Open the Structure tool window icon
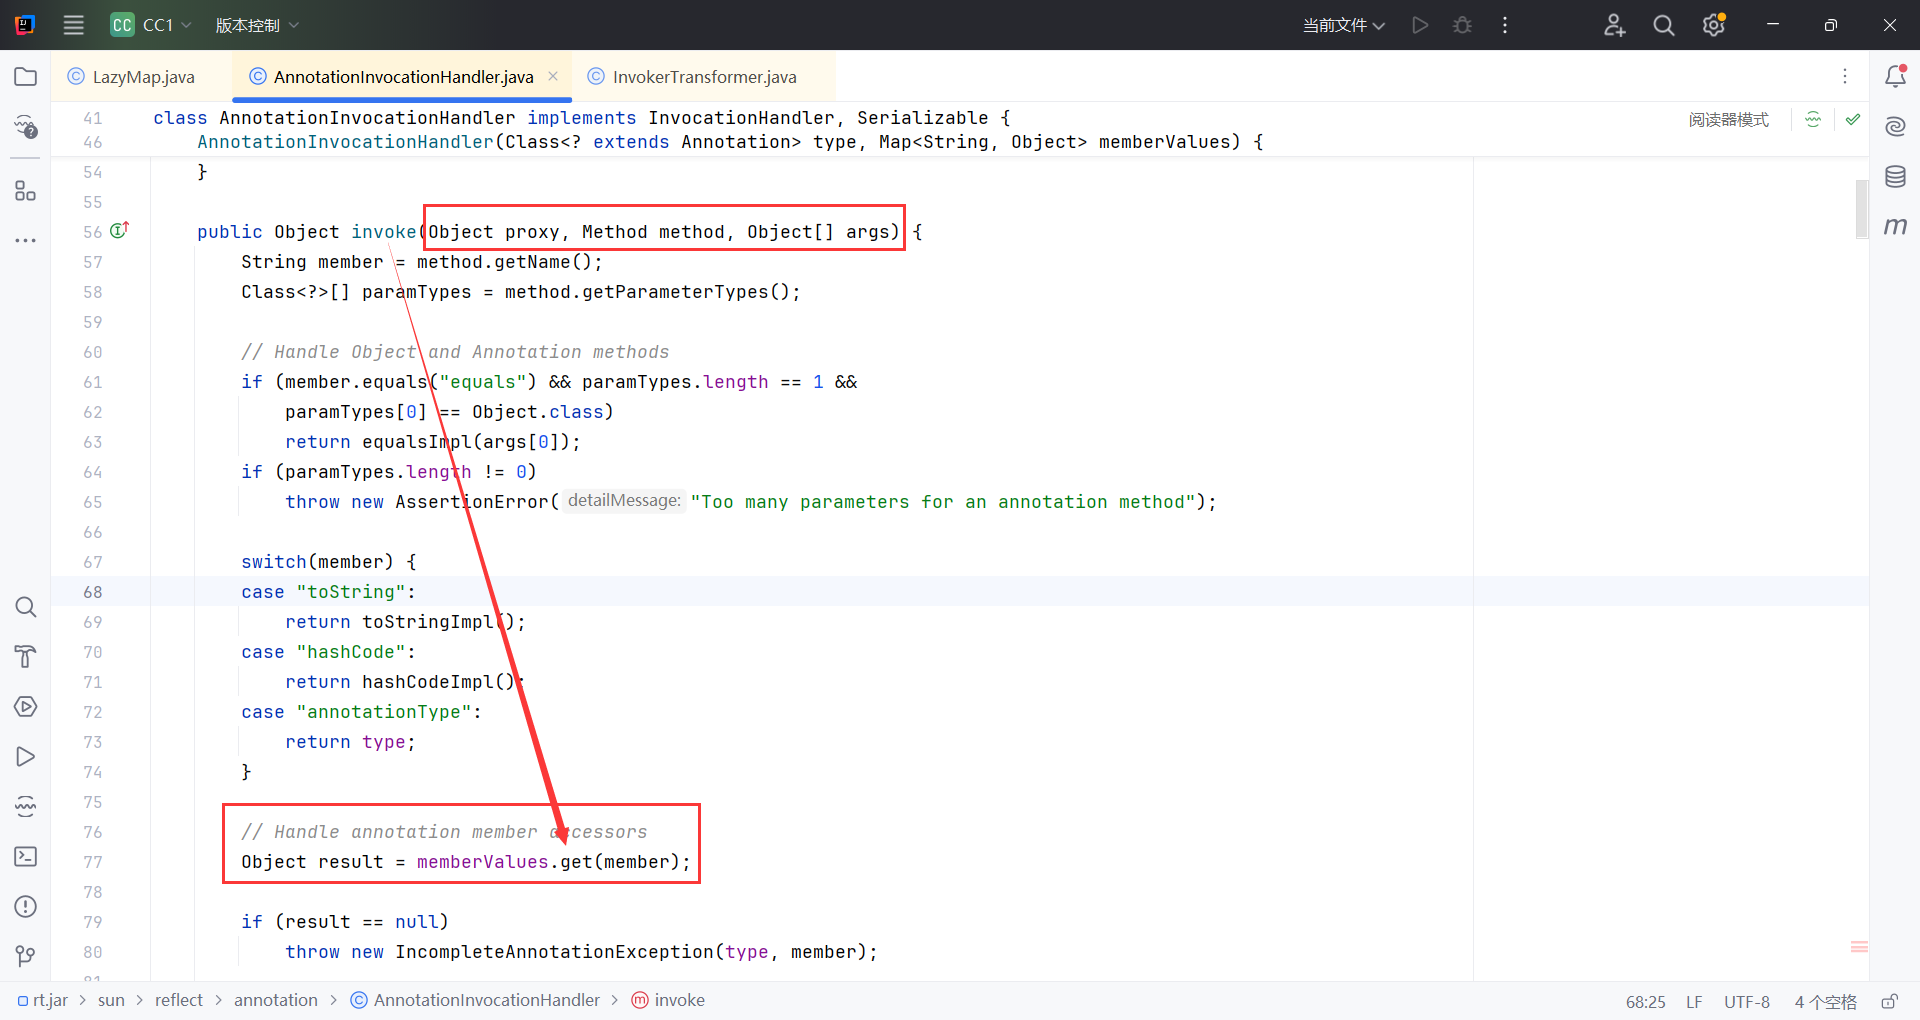The height and width of the screenshot is (1020, 1920). [26, 191]
